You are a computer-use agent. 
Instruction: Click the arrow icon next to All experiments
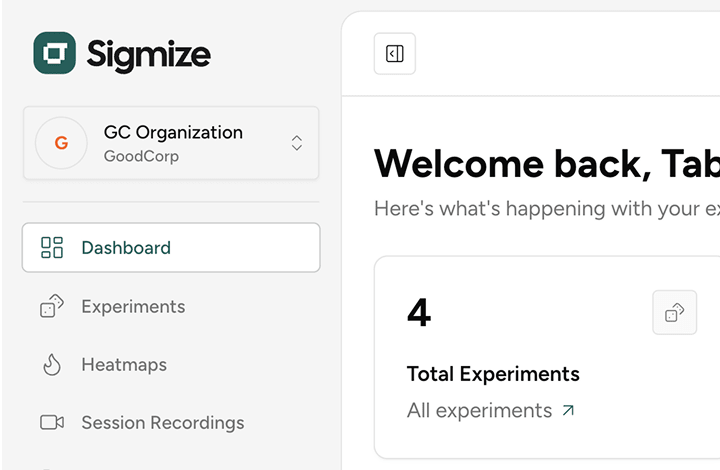pos(568,410)
